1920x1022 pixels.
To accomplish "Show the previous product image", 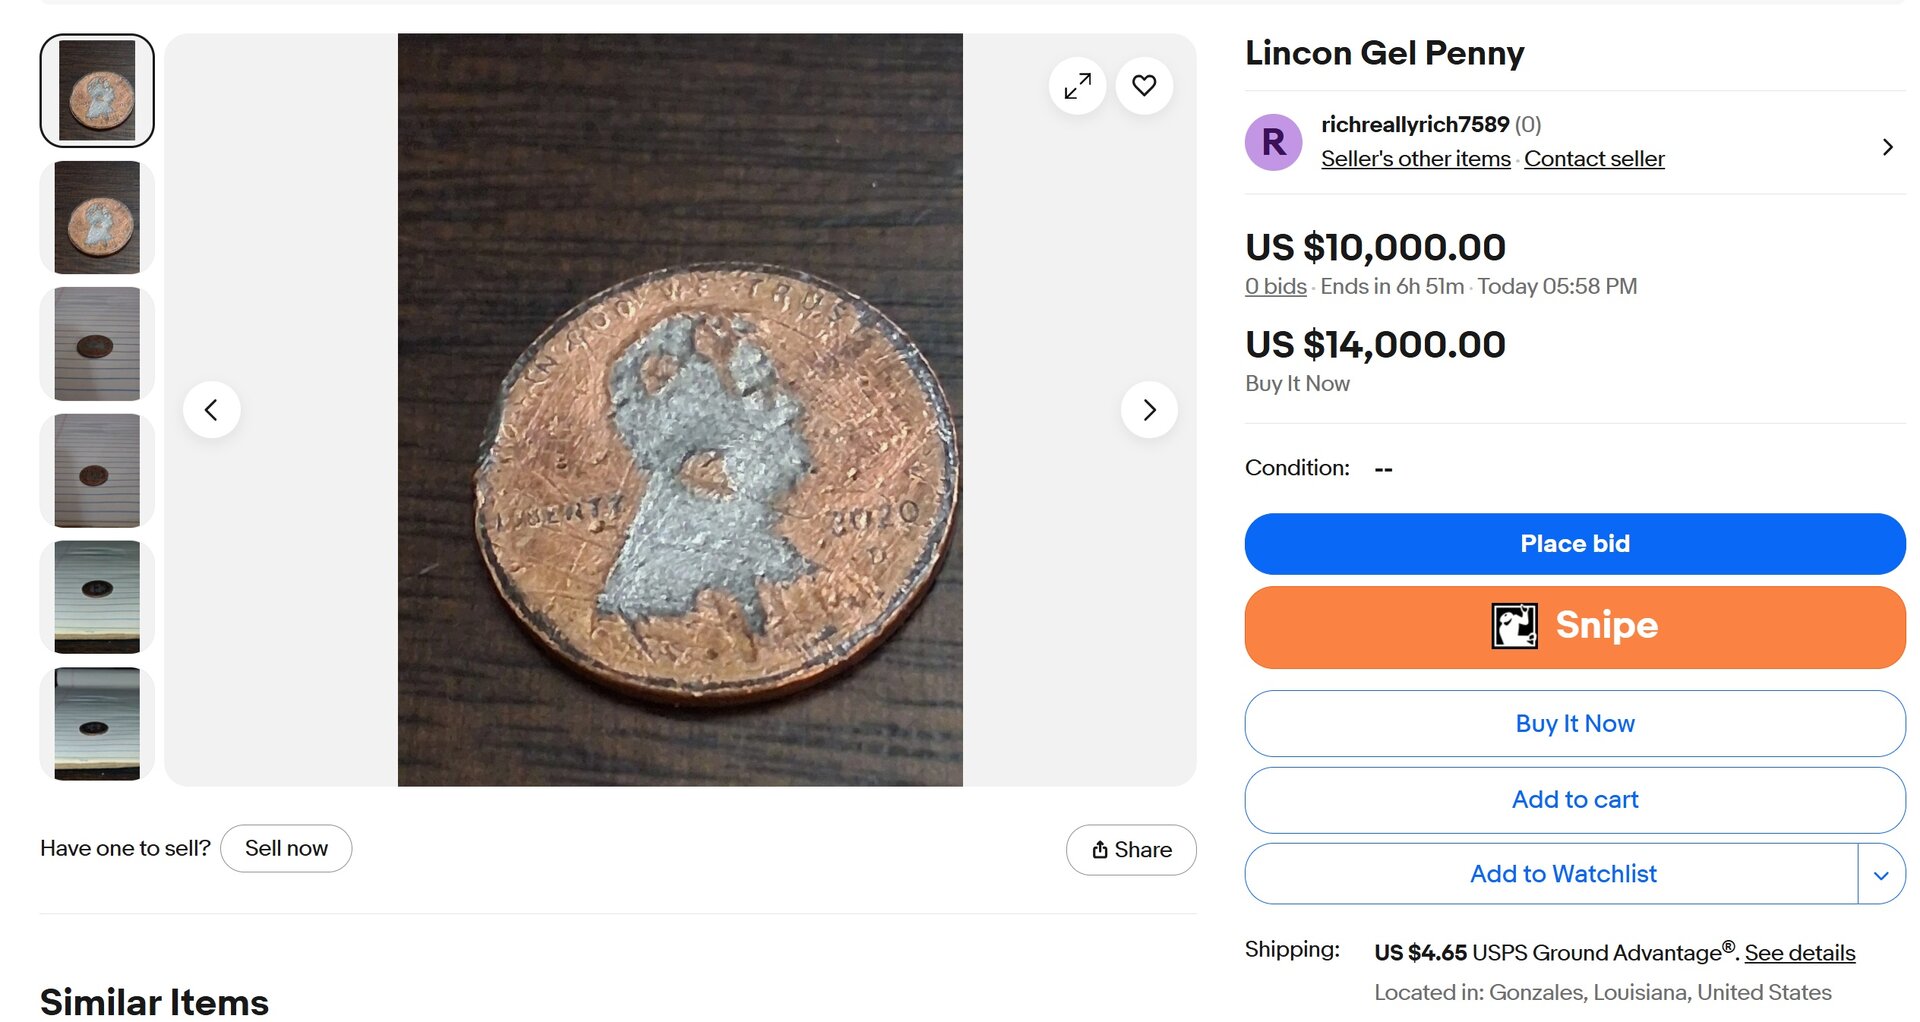I will point(212,409).
